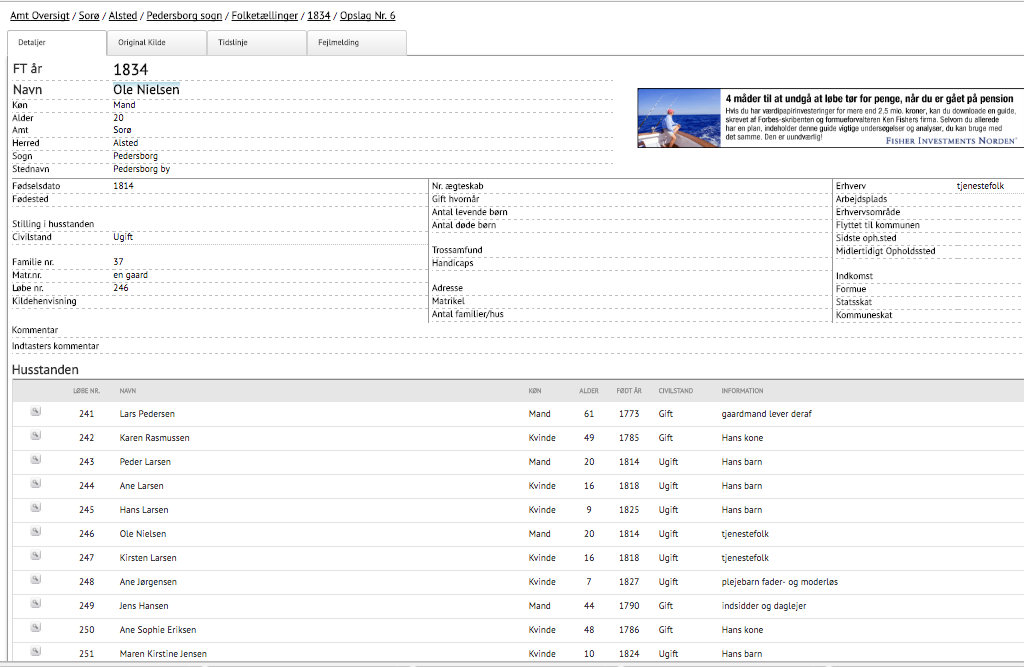The image size is (1024, 667).
Task: Click 'indsidder og daglejer' information cell
Action: [x=764, y=606]
